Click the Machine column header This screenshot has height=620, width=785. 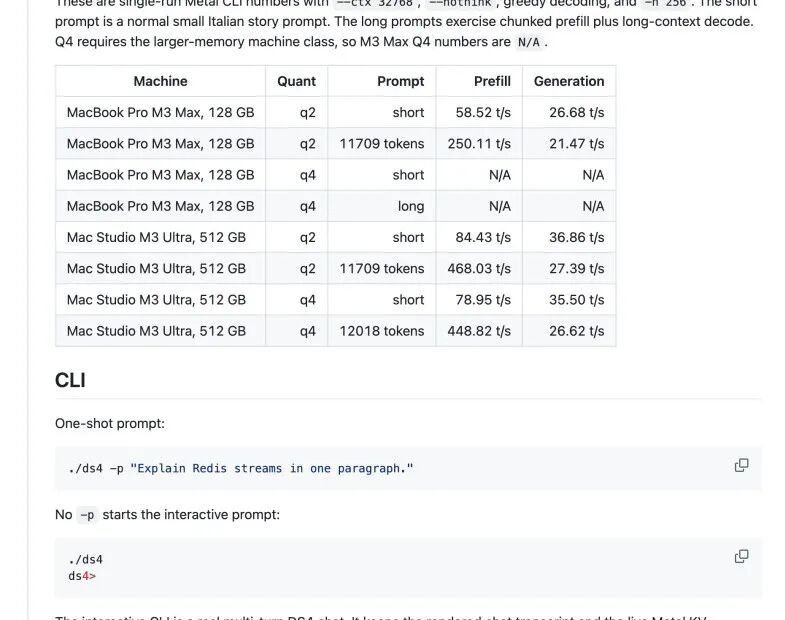point(160,81)
